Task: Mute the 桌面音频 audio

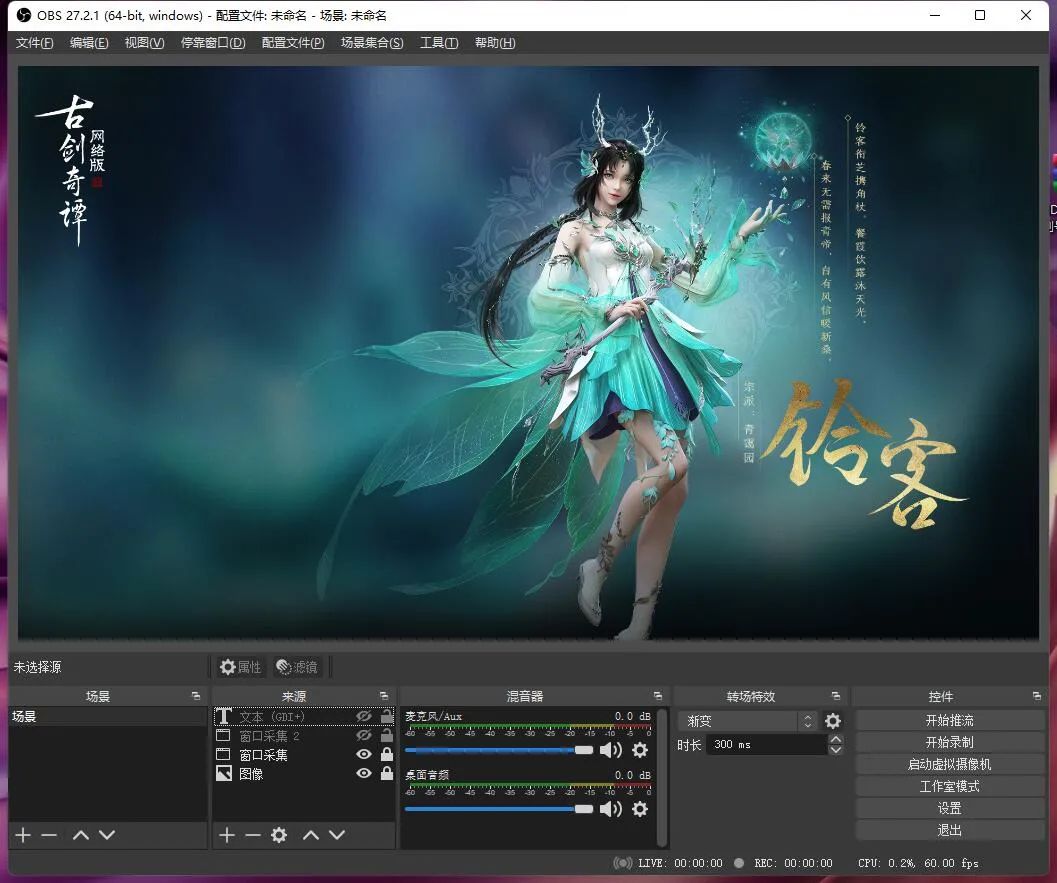Action: tap(611, 809)
